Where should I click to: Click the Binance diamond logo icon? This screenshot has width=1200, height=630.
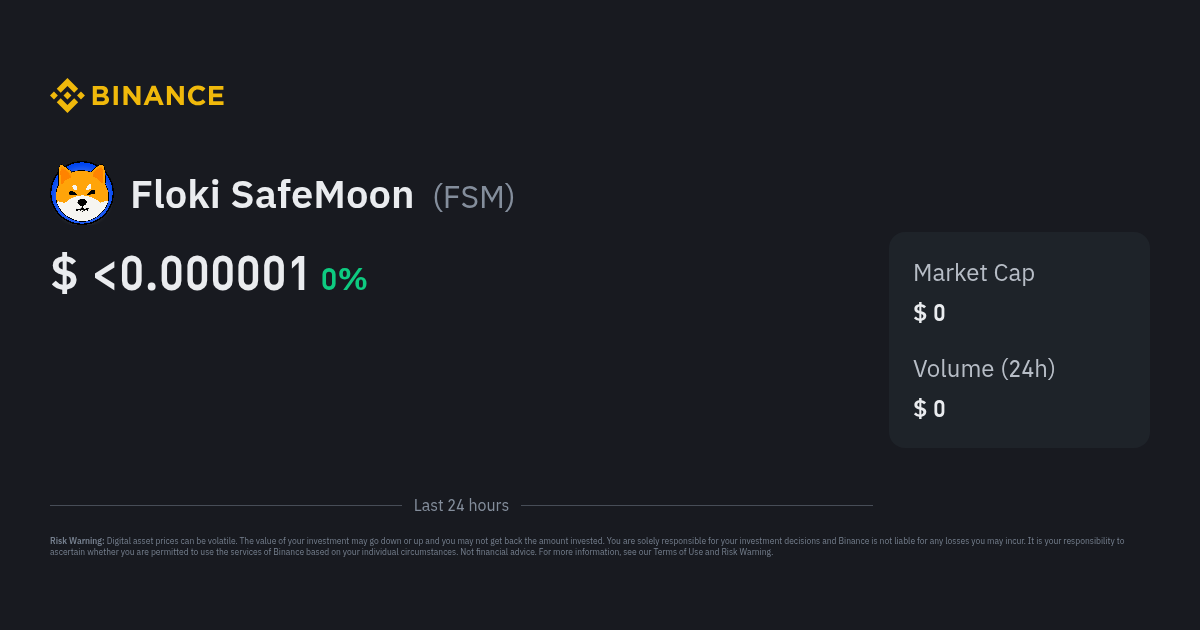pyautogui.click(x=67, y=96)
